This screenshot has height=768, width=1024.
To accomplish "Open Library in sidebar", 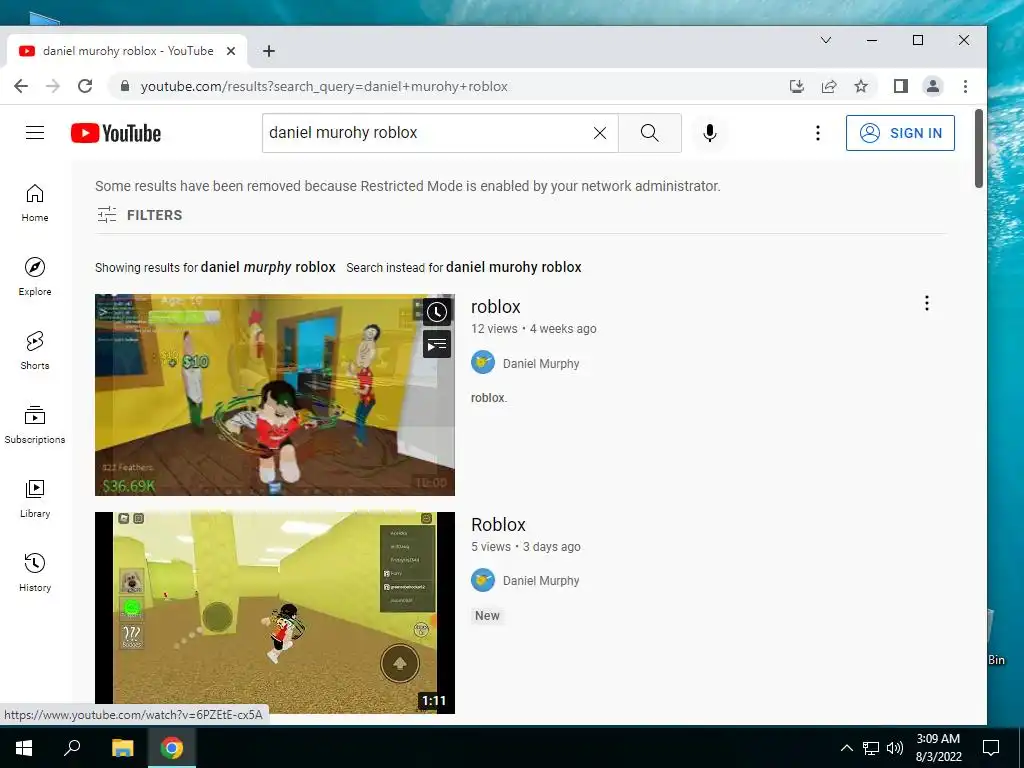I will pos(35,498).
